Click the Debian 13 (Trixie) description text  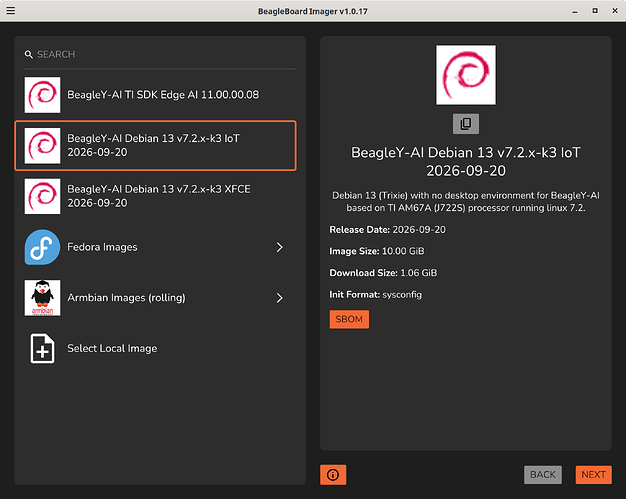tap(466, 202)
